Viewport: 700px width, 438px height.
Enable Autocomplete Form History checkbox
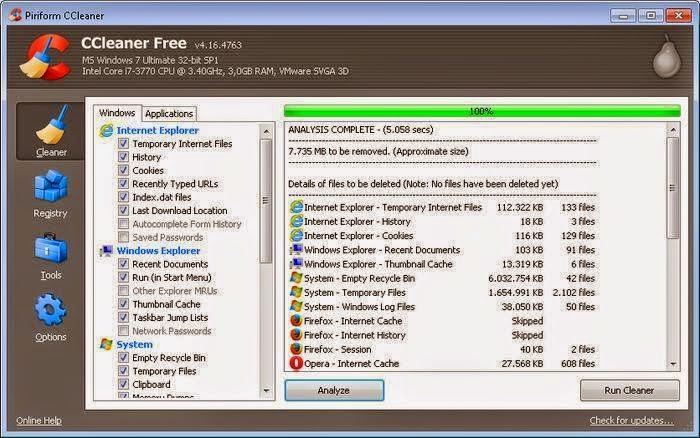coord(123,224)
